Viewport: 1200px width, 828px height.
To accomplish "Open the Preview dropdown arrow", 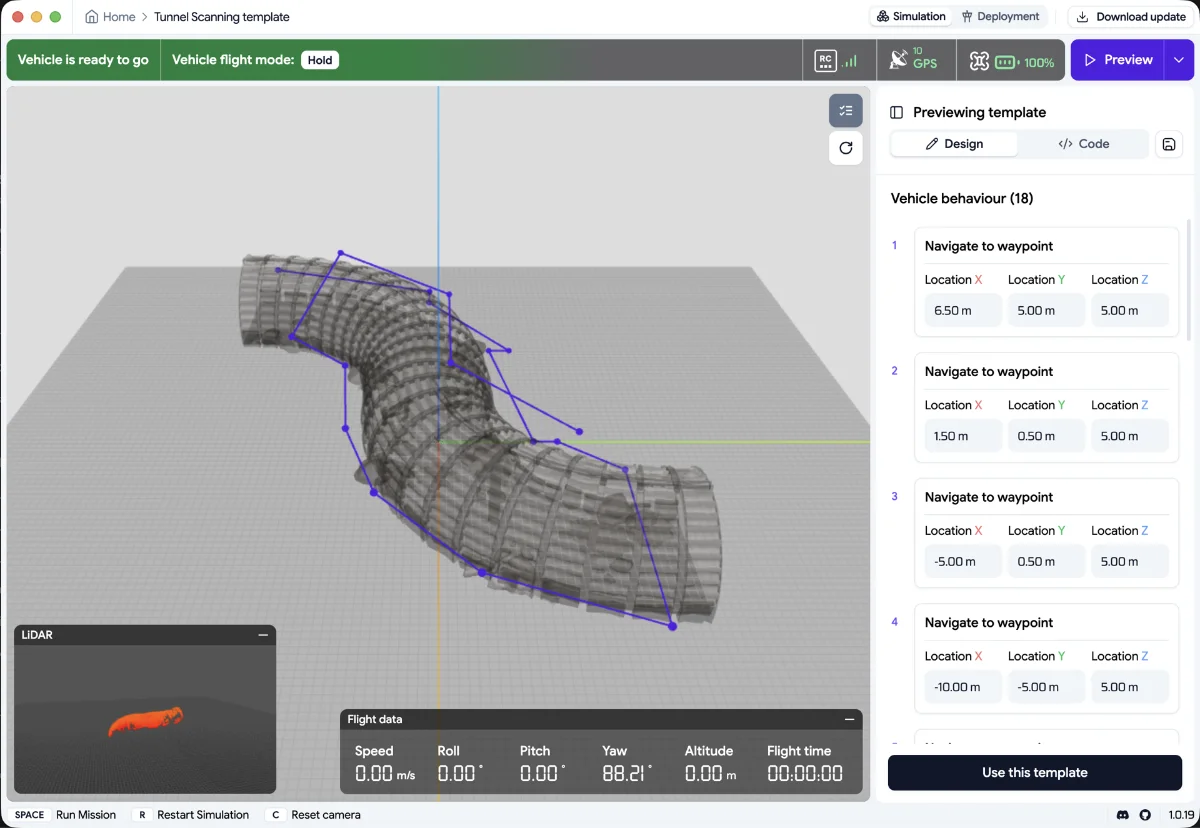I will pos(1179,60).
